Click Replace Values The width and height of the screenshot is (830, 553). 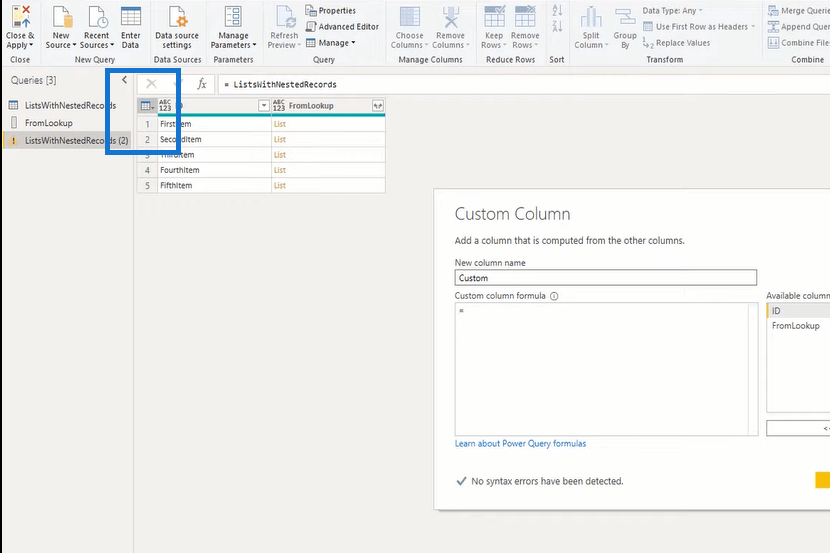point(676,43)
